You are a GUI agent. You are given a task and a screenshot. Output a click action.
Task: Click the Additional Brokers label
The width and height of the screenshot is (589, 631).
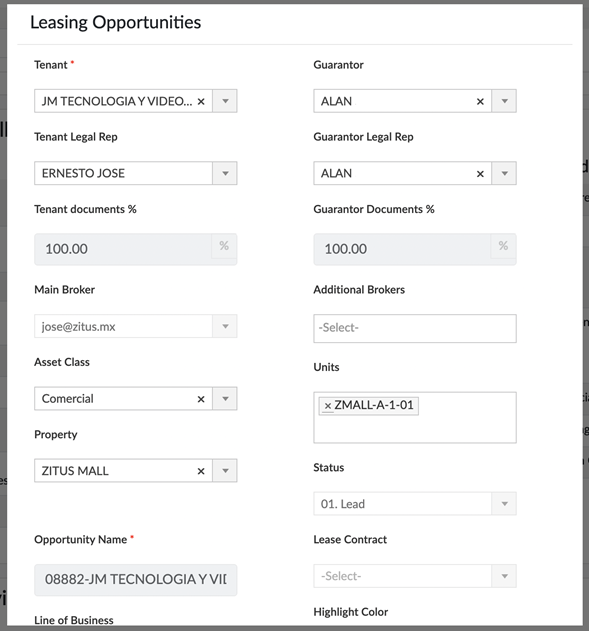359,290
